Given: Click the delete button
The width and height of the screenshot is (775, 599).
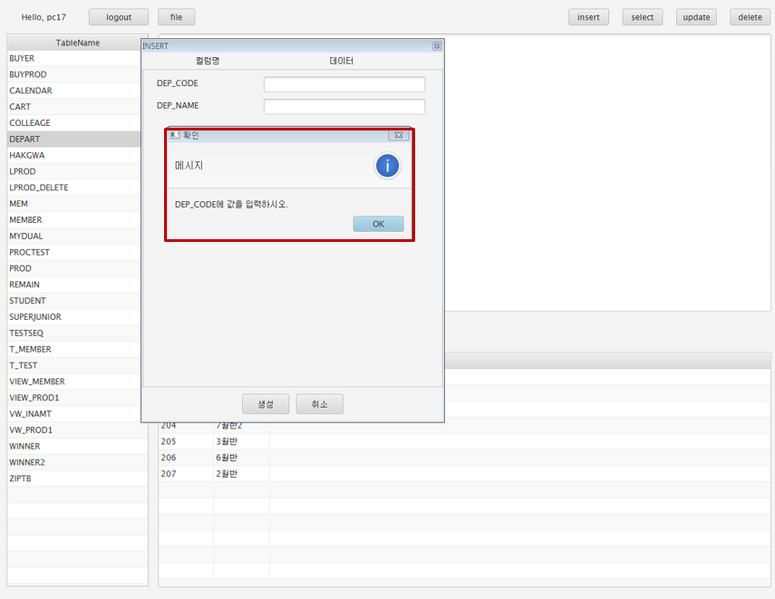Looking at the screenshot, I should click(749, 17).
